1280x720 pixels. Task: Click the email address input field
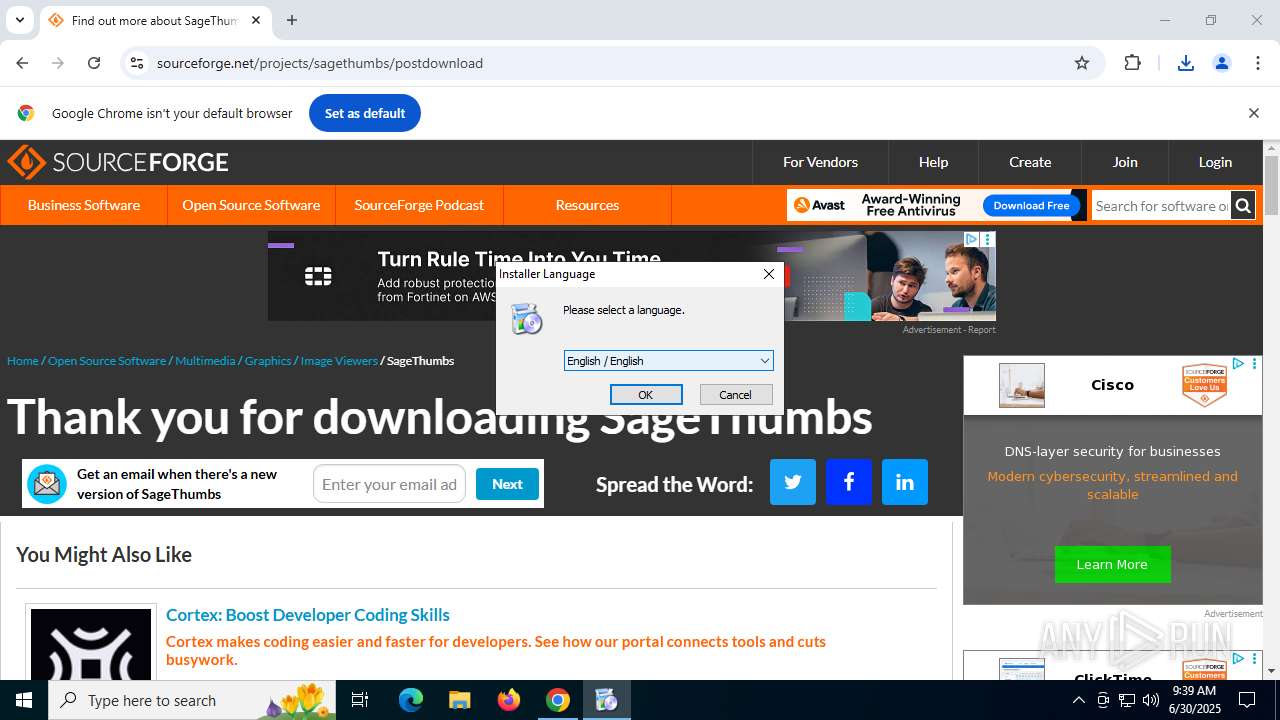point(389,484)
